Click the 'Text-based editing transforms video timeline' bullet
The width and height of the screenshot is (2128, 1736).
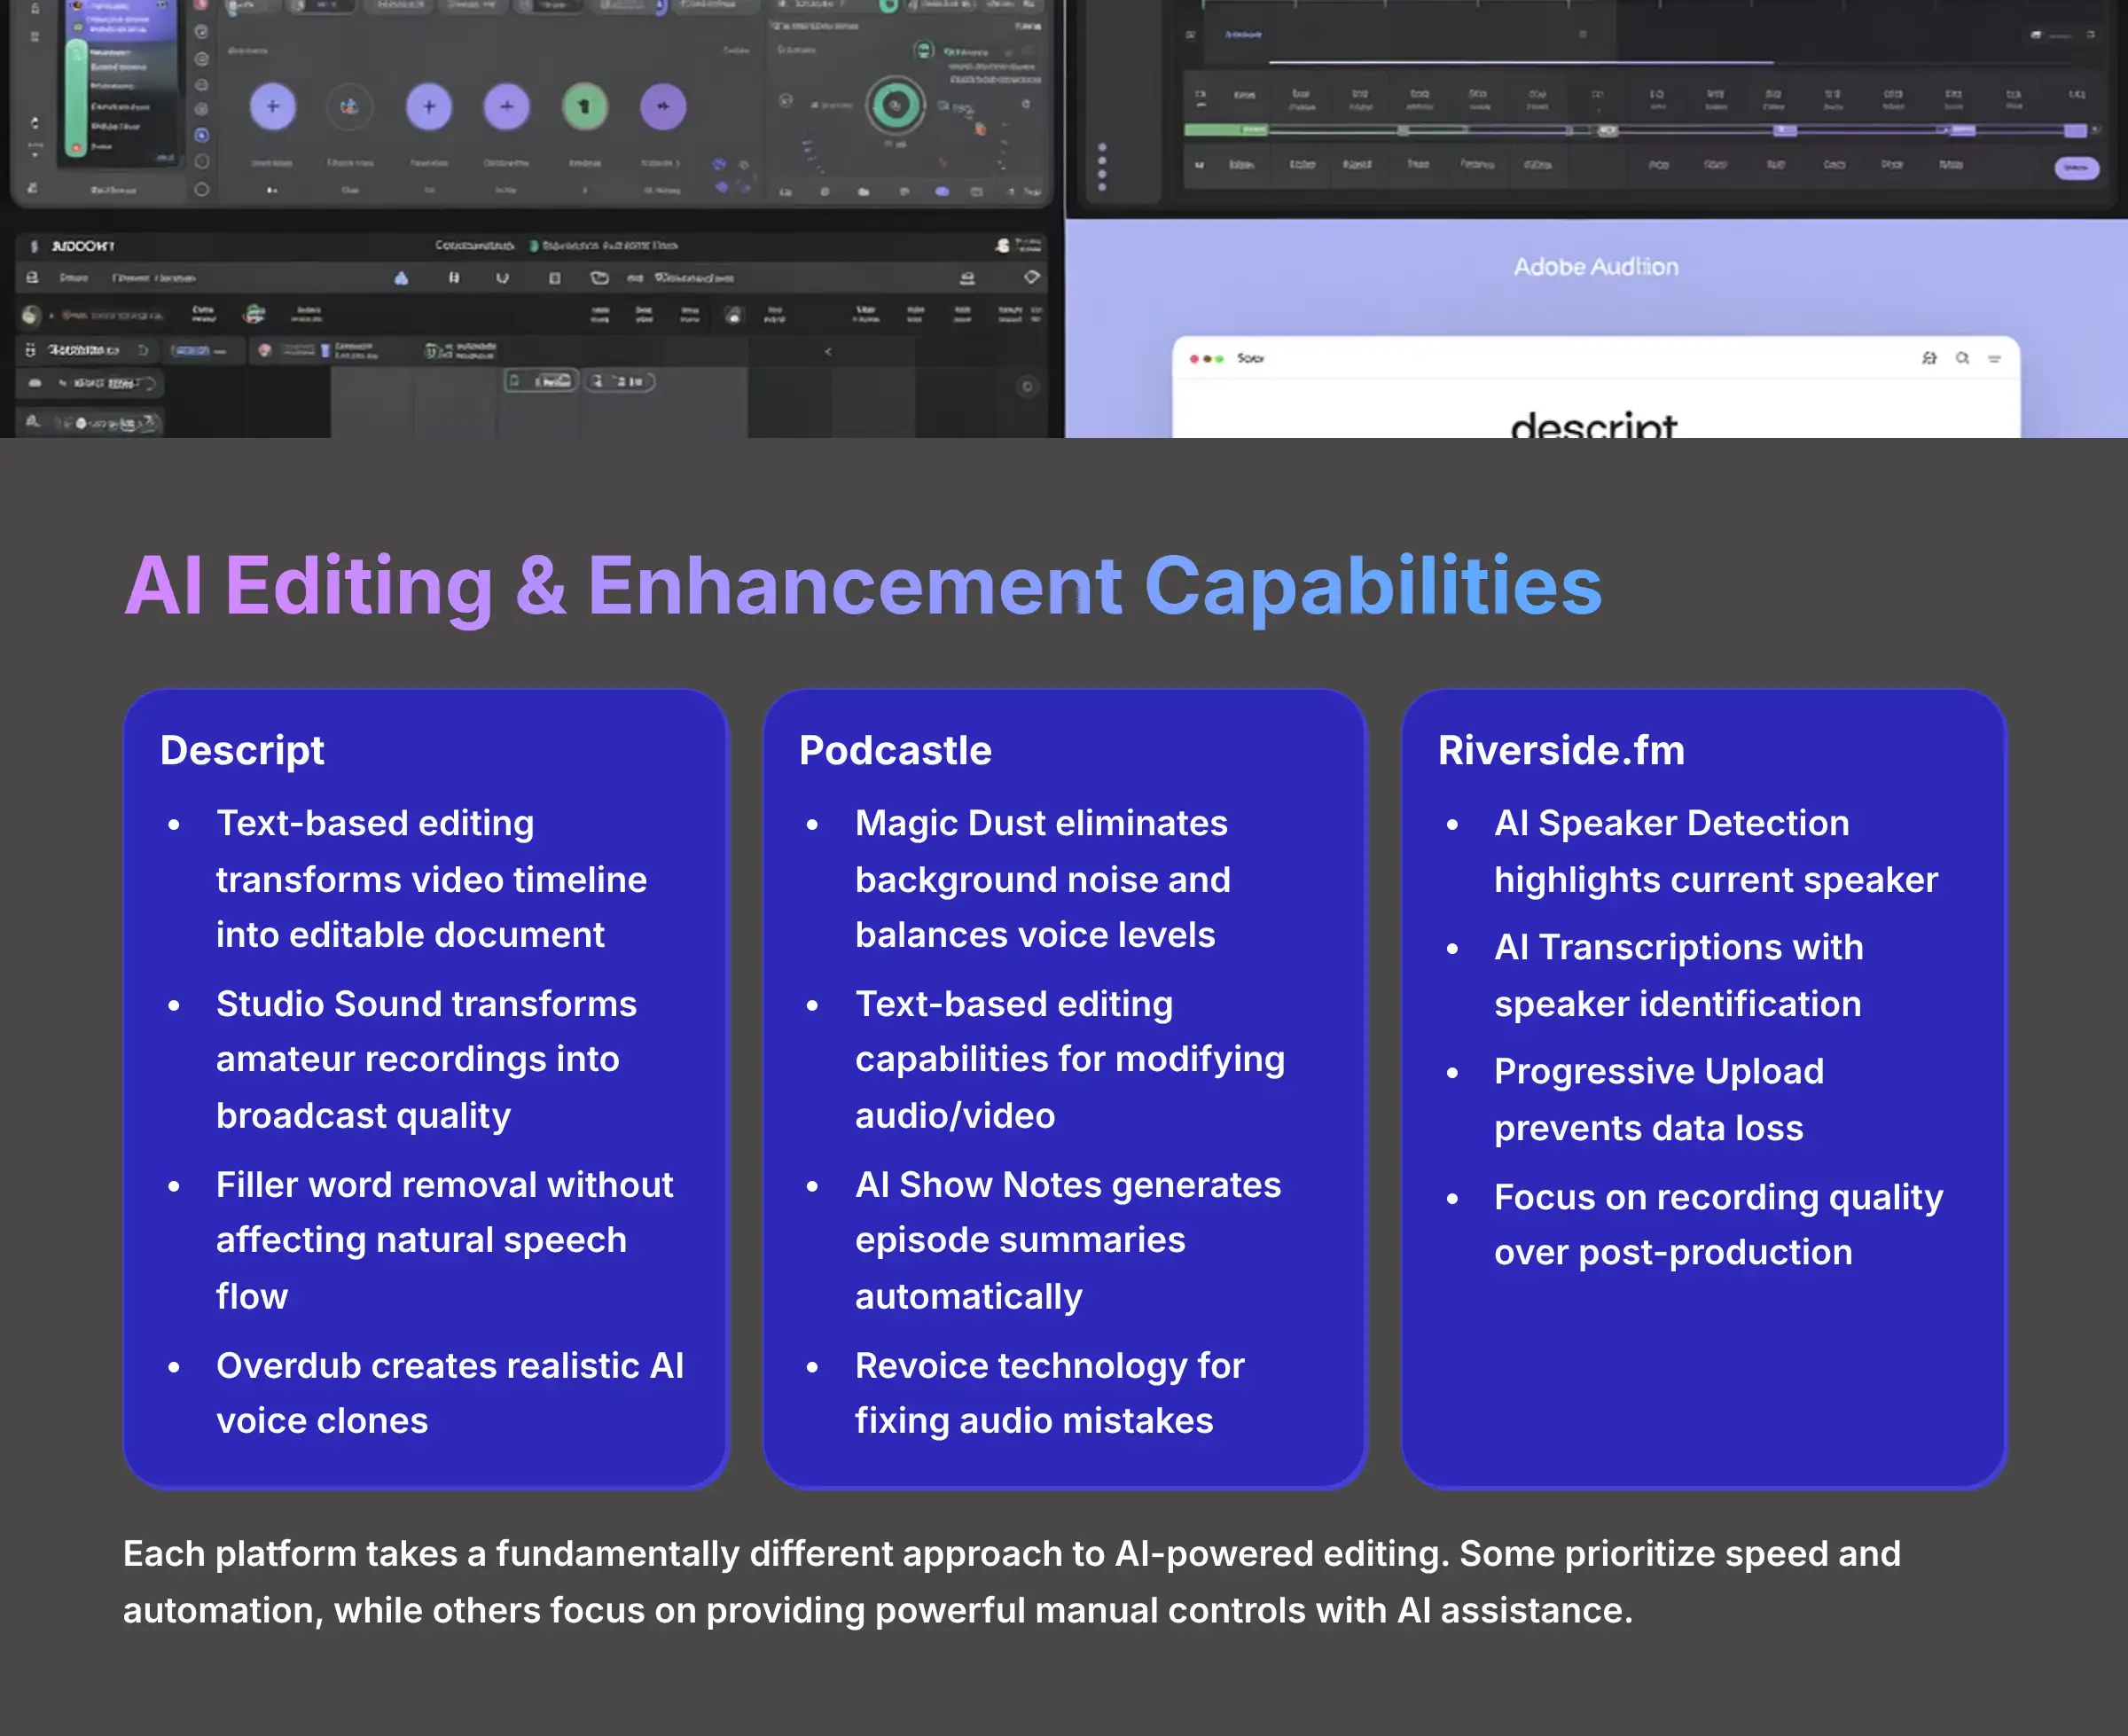pos(431,879)
